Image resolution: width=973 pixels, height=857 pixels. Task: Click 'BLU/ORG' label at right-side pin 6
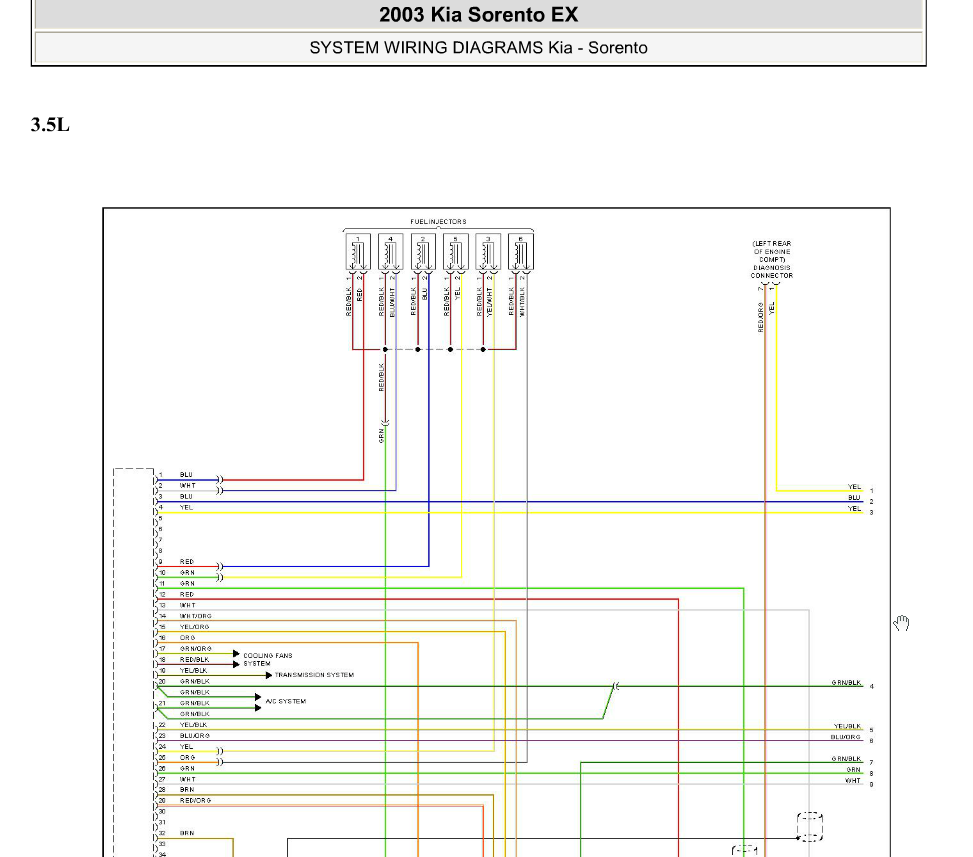[846, 737]
